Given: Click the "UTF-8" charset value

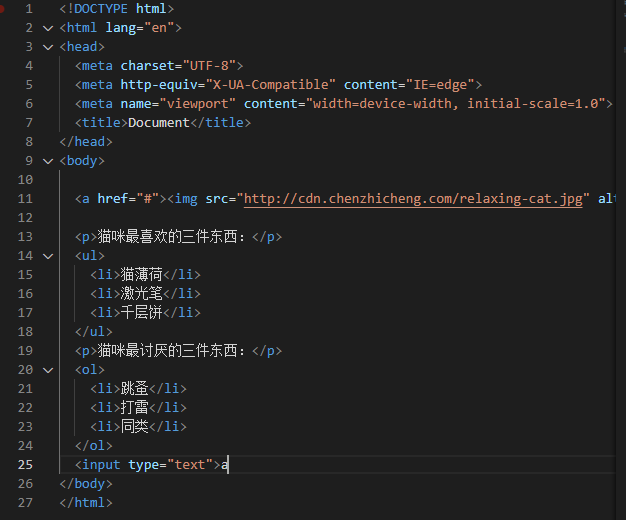Looking at the screenshot, I should click(x=206, y=66).
